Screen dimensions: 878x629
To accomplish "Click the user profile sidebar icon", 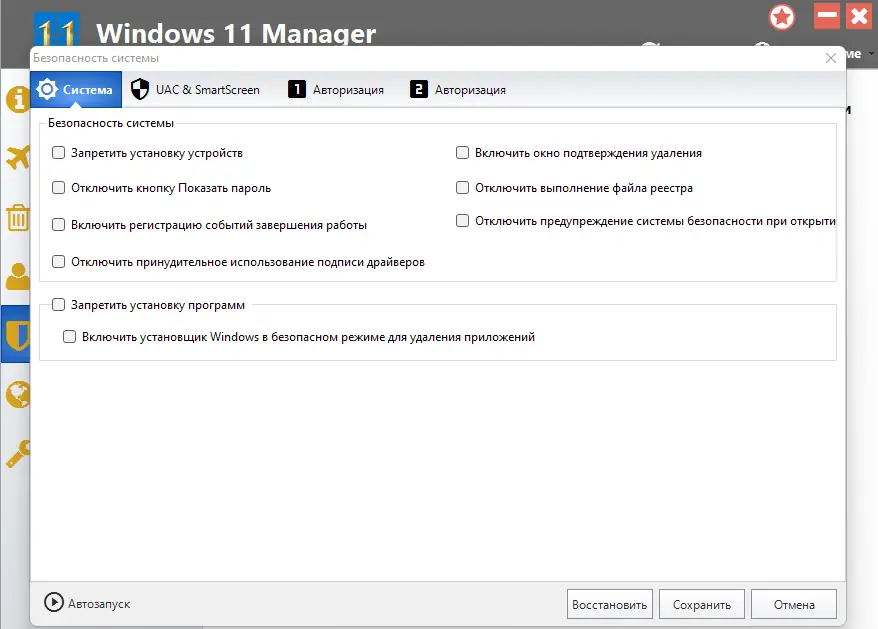I will click(x=16, y=275).
